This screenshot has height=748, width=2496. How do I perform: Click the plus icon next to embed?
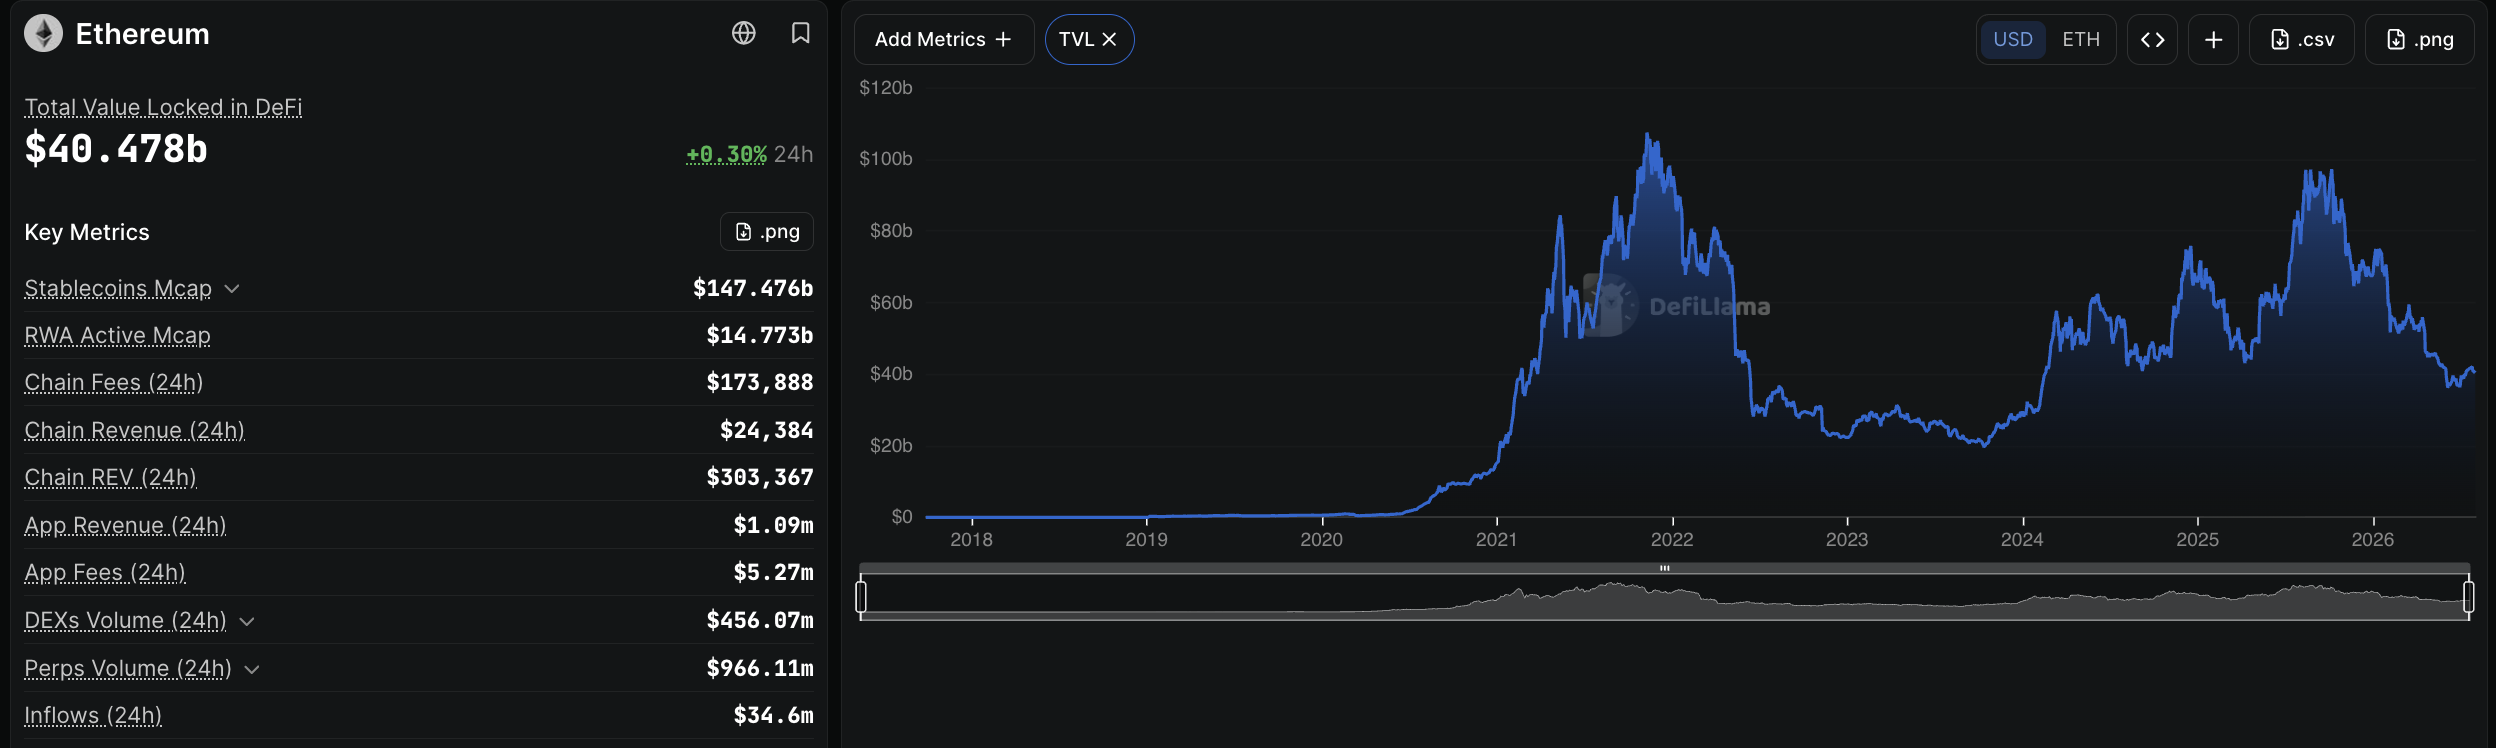click(x=2214, y=39)
